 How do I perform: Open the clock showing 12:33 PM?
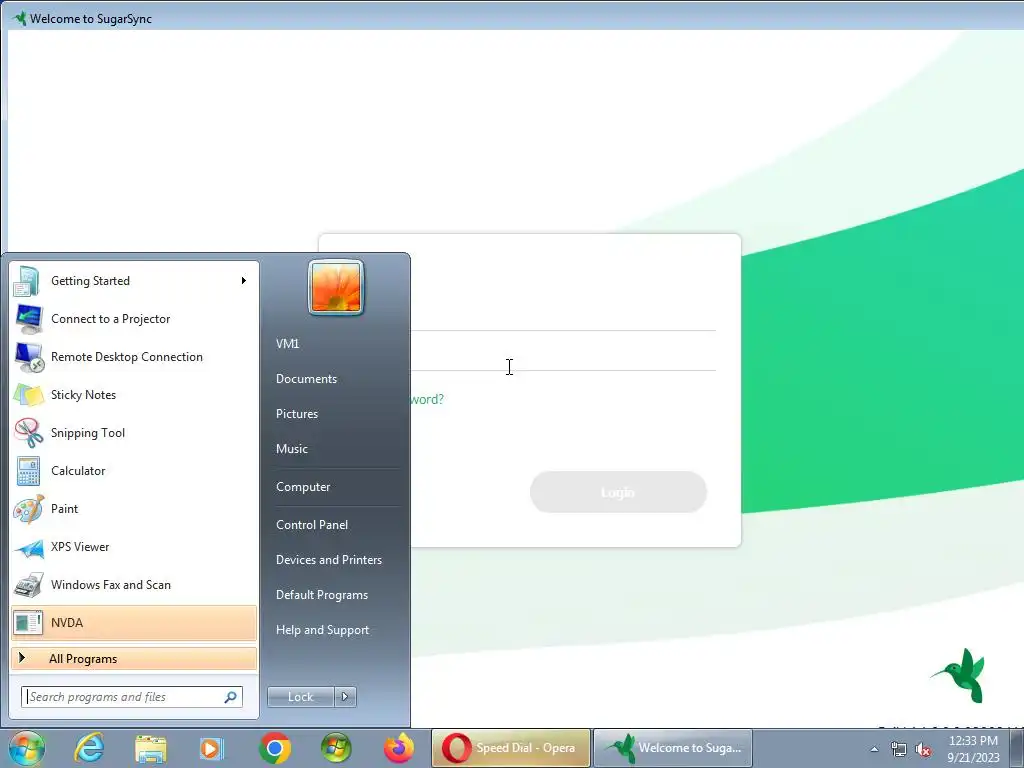[x=973, y=748]
